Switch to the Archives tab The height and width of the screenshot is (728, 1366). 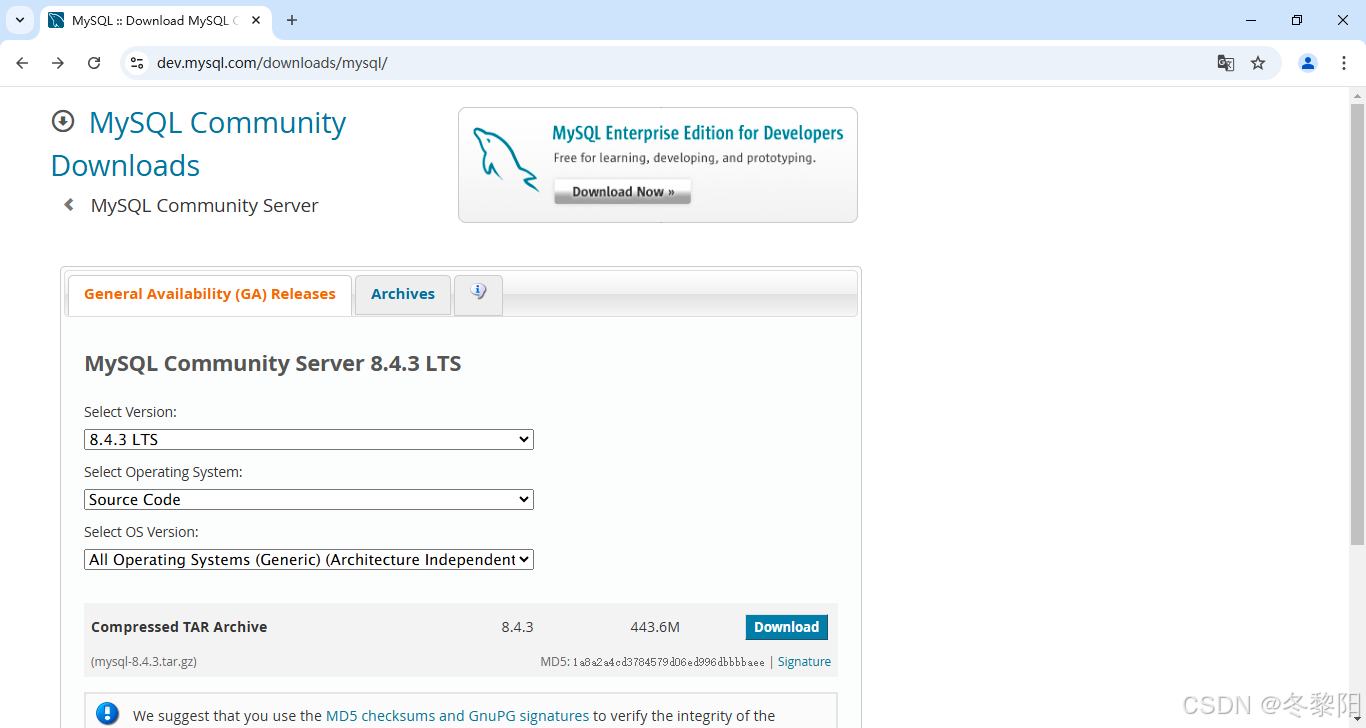click(x=403, y=294)
